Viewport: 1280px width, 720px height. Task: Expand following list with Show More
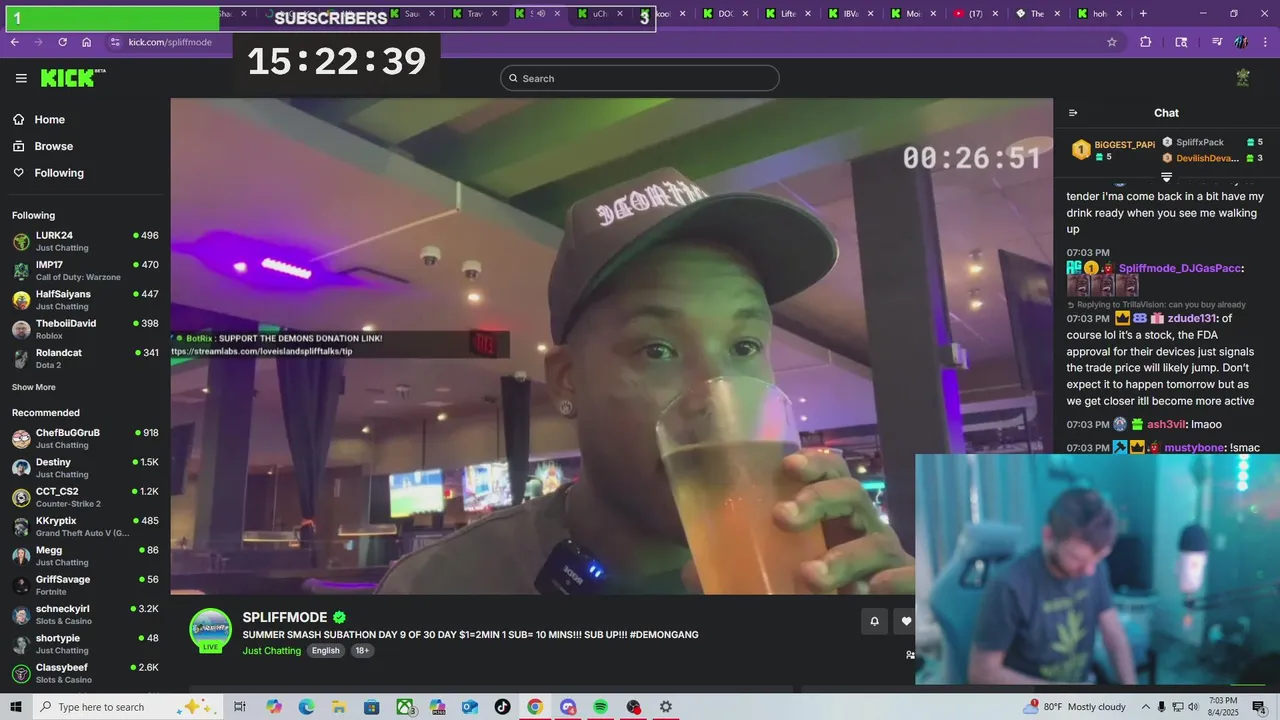(x=34, y=387)
